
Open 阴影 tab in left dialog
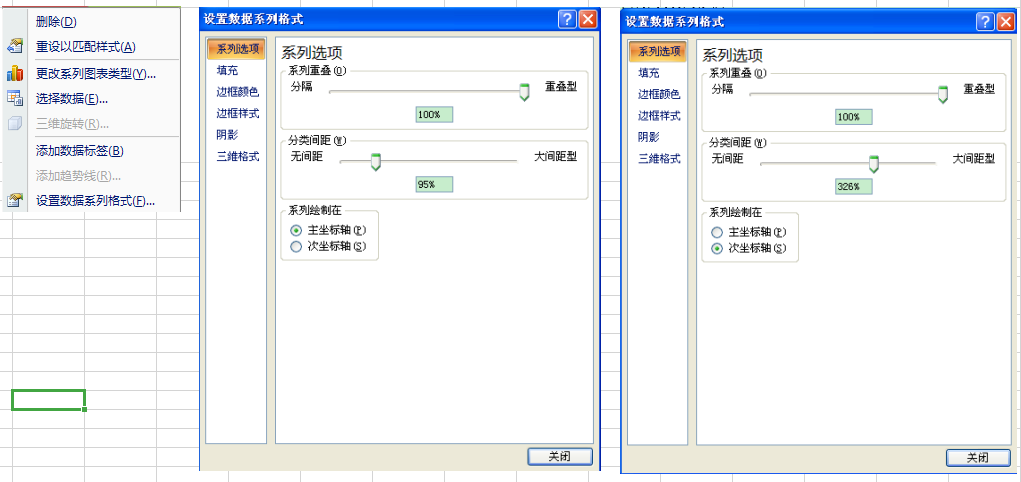tap(227, 135)
